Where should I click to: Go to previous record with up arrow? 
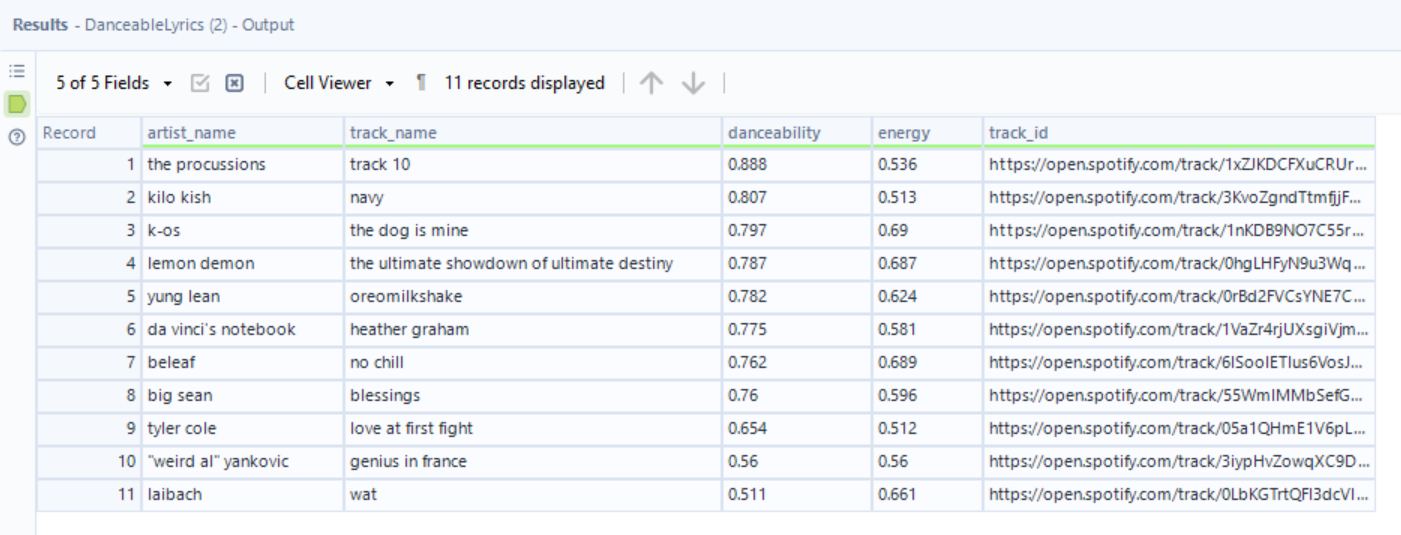651,83
